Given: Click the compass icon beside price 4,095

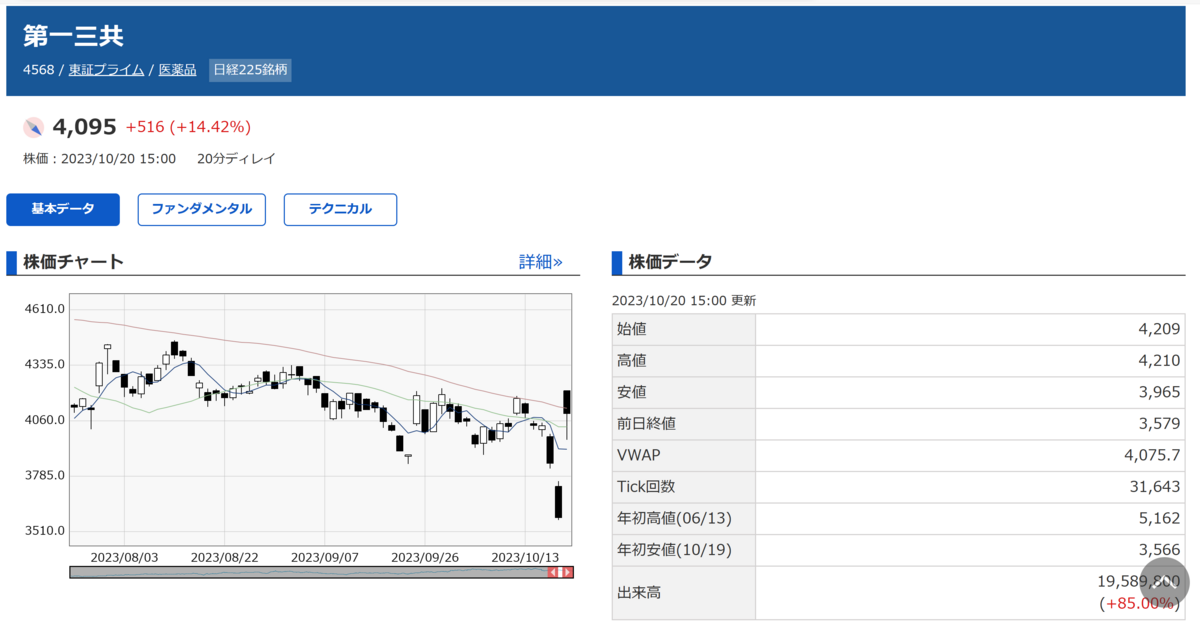Looking at the screenshot, I should point(34,127).
